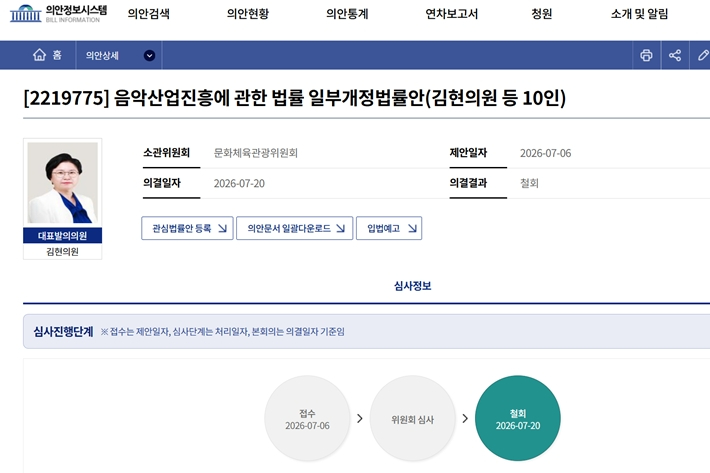Expand the 의안상세 dropdown arrow

(149, 55)
